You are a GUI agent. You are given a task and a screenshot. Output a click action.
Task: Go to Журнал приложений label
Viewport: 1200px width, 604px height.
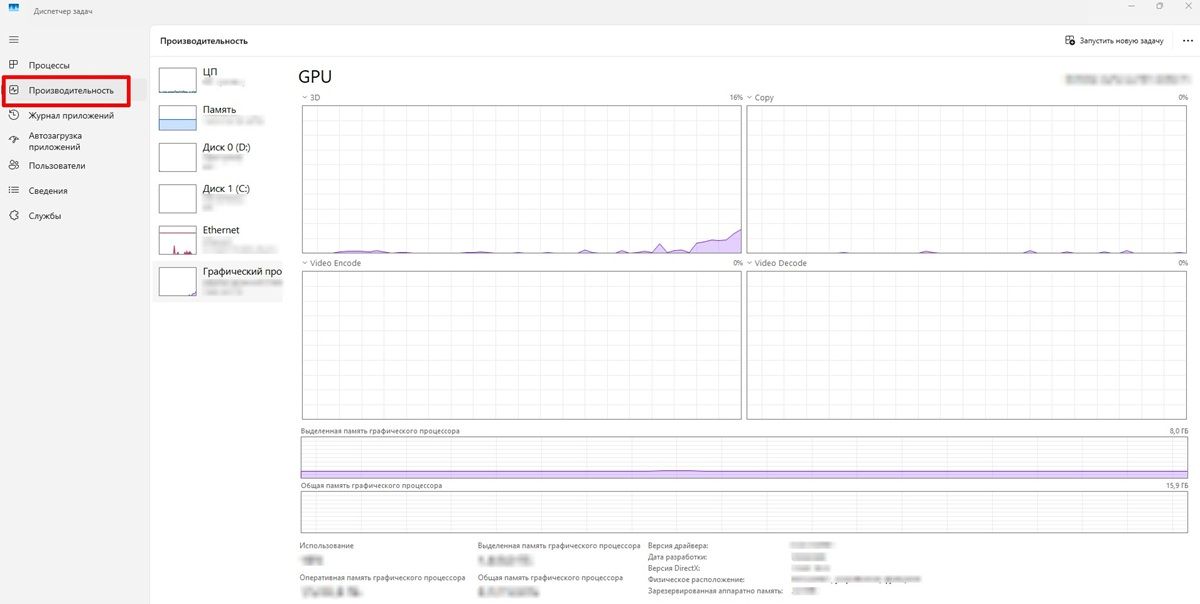pos(71,115)
